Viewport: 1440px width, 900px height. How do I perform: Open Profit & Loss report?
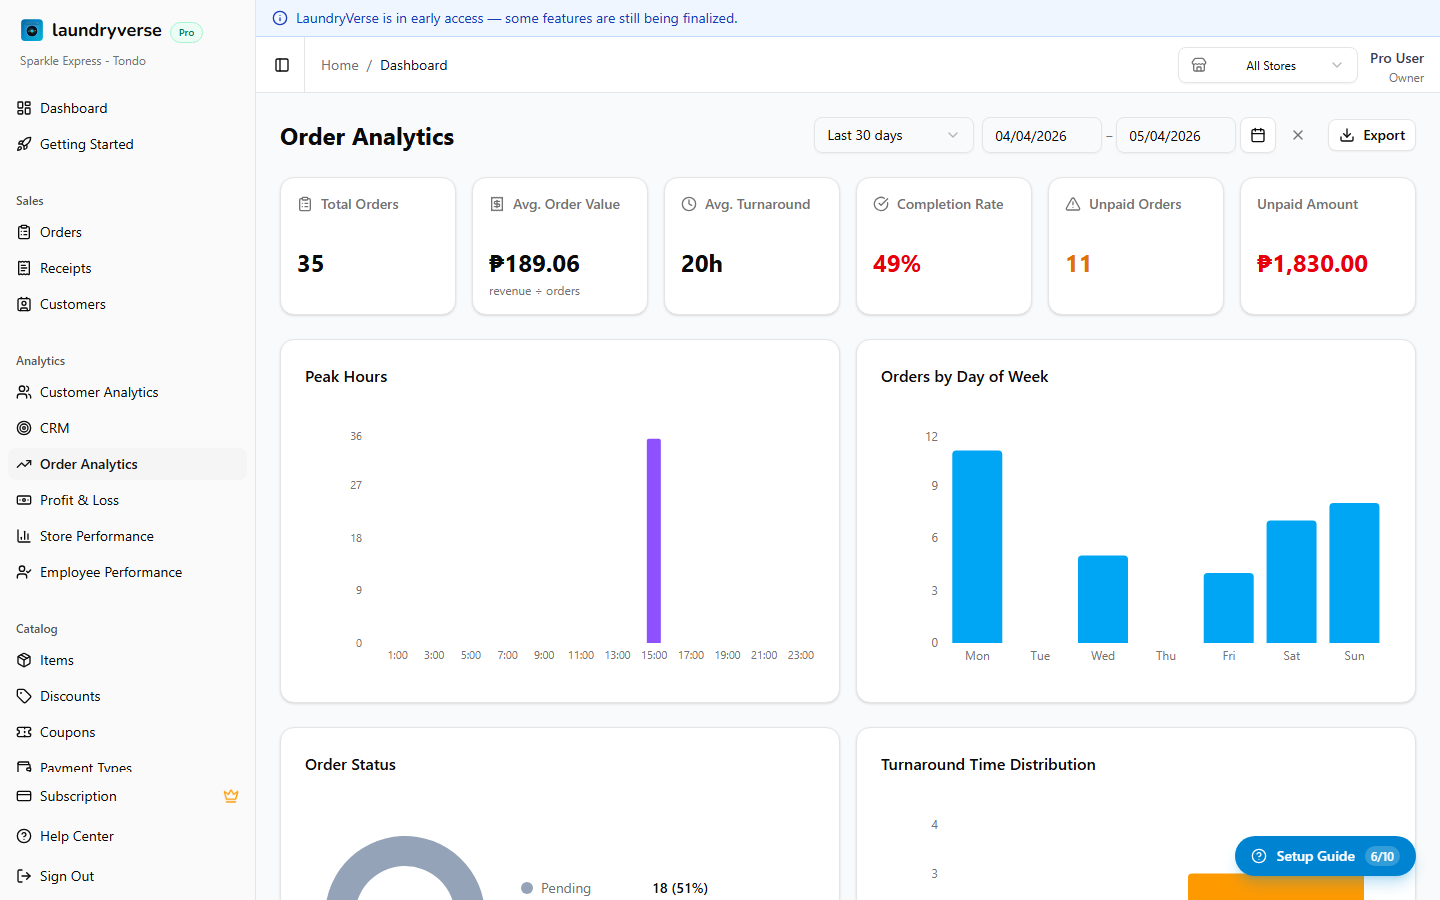pyautogui.click(x=127, y=500)
